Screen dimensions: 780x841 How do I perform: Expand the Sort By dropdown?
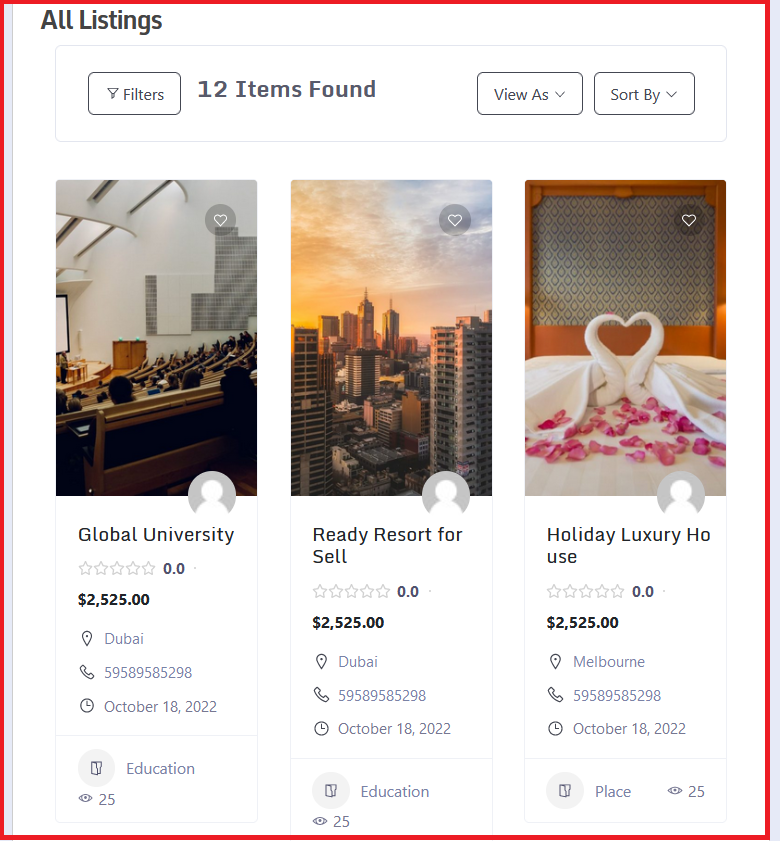[644, 94]
